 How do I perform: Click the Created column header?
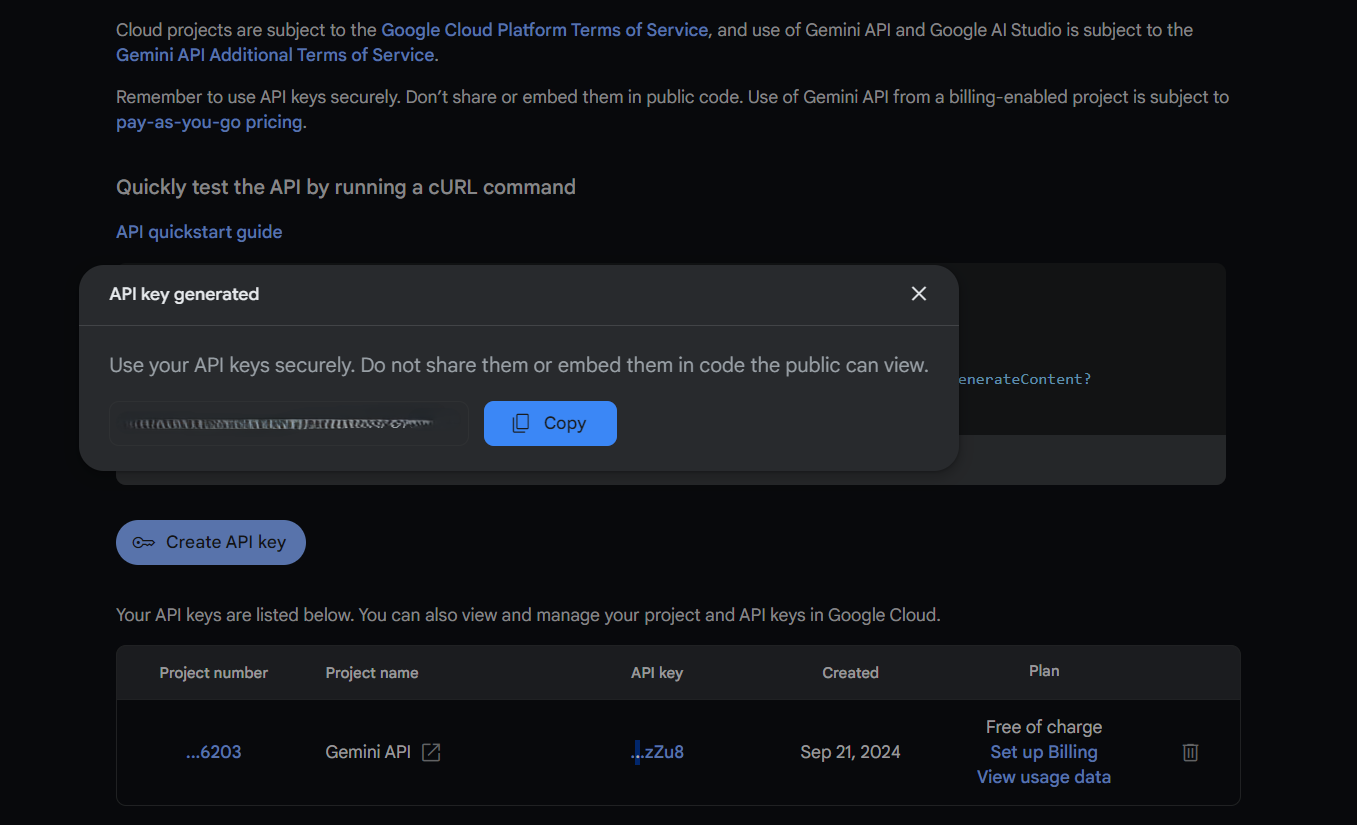click(x=850, y=673)
